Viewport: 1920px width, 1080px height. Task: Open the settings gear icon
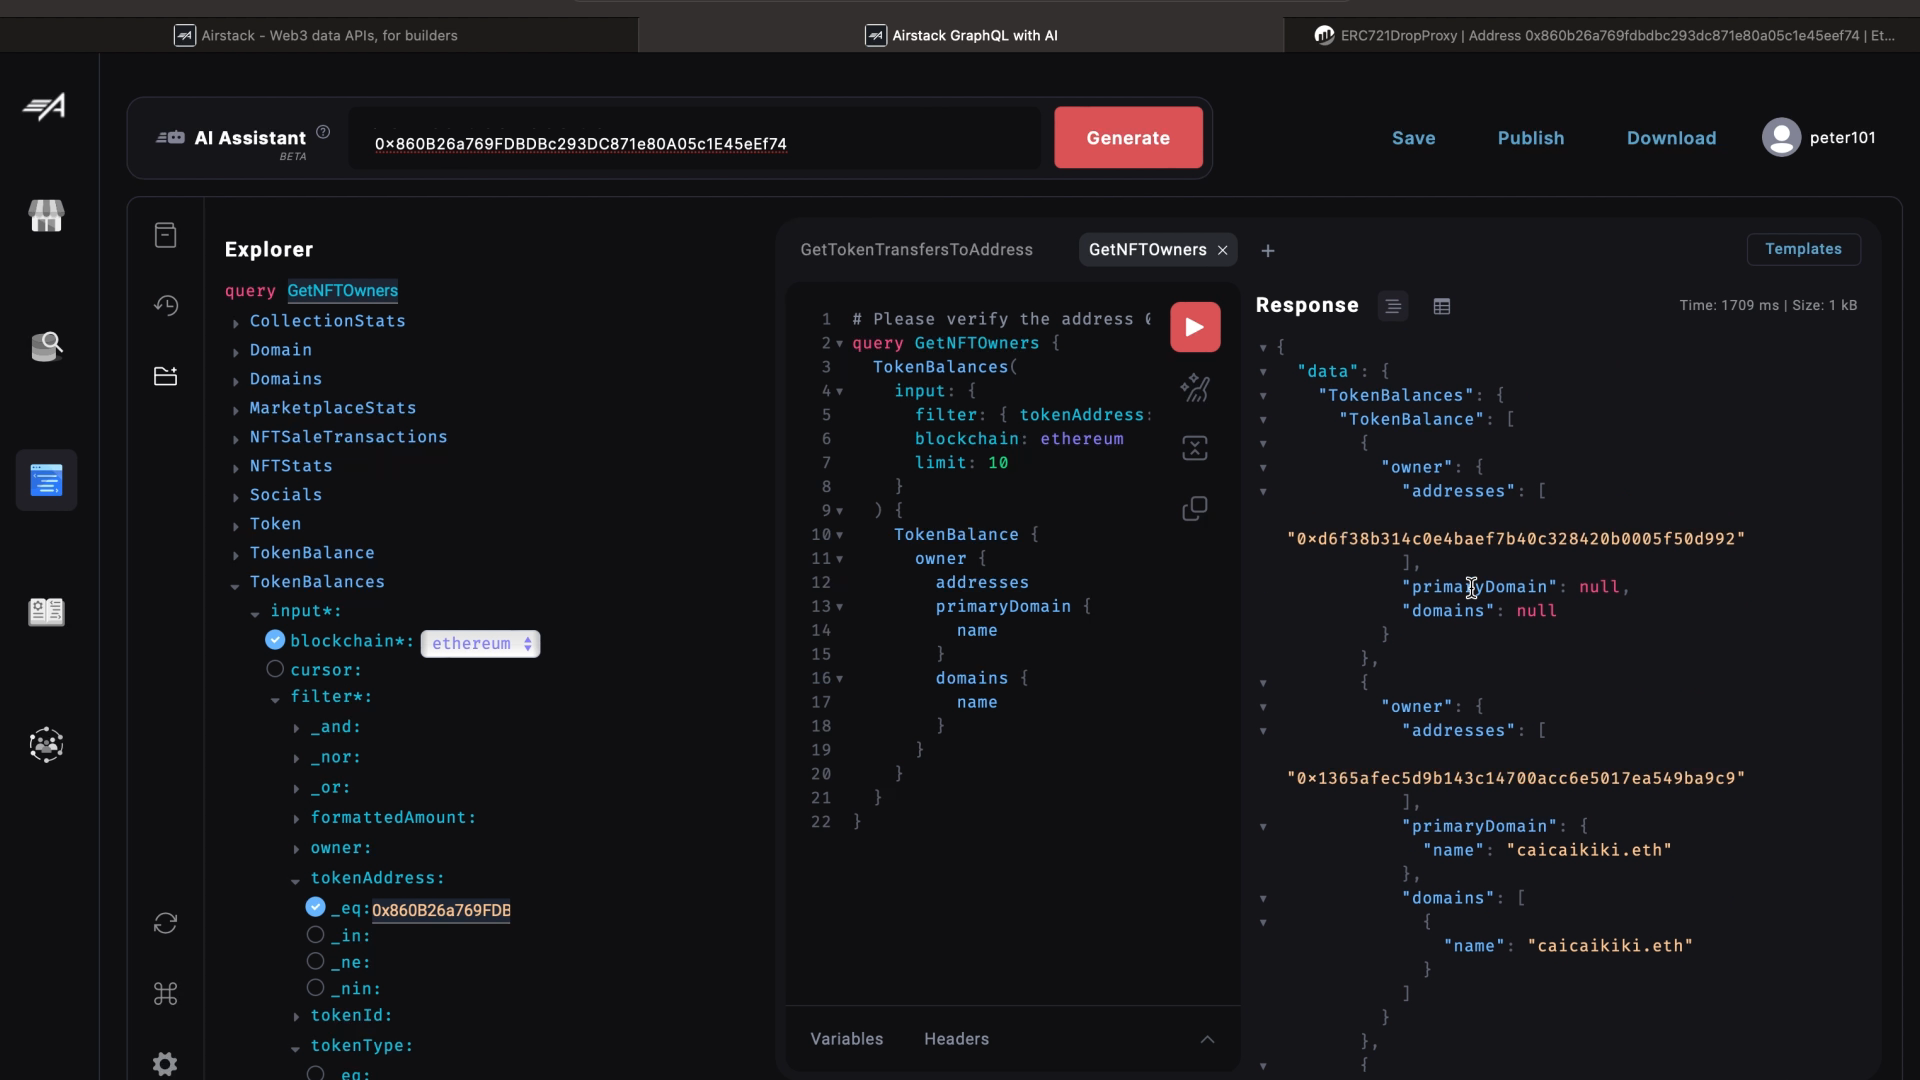(166, 1064)
